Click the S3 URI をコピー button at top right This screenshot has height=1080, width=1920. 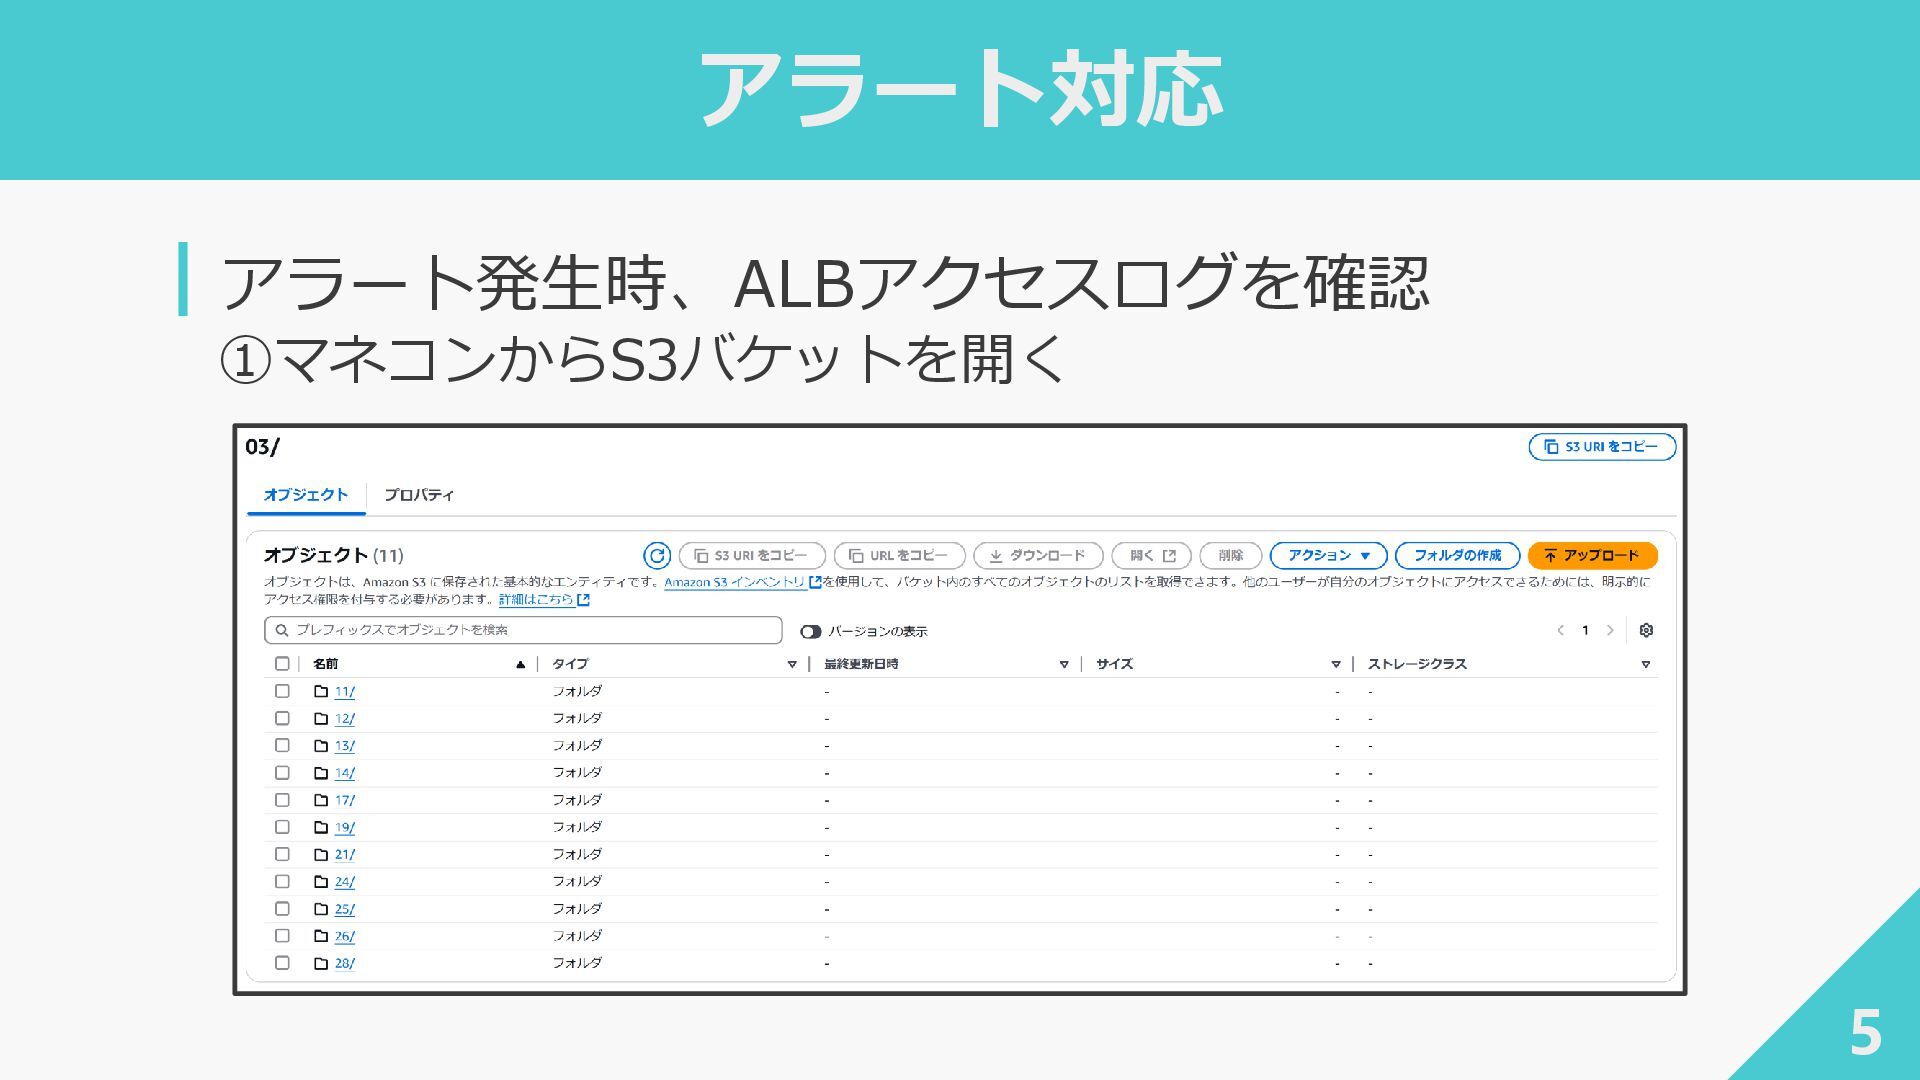point(1602,447)
